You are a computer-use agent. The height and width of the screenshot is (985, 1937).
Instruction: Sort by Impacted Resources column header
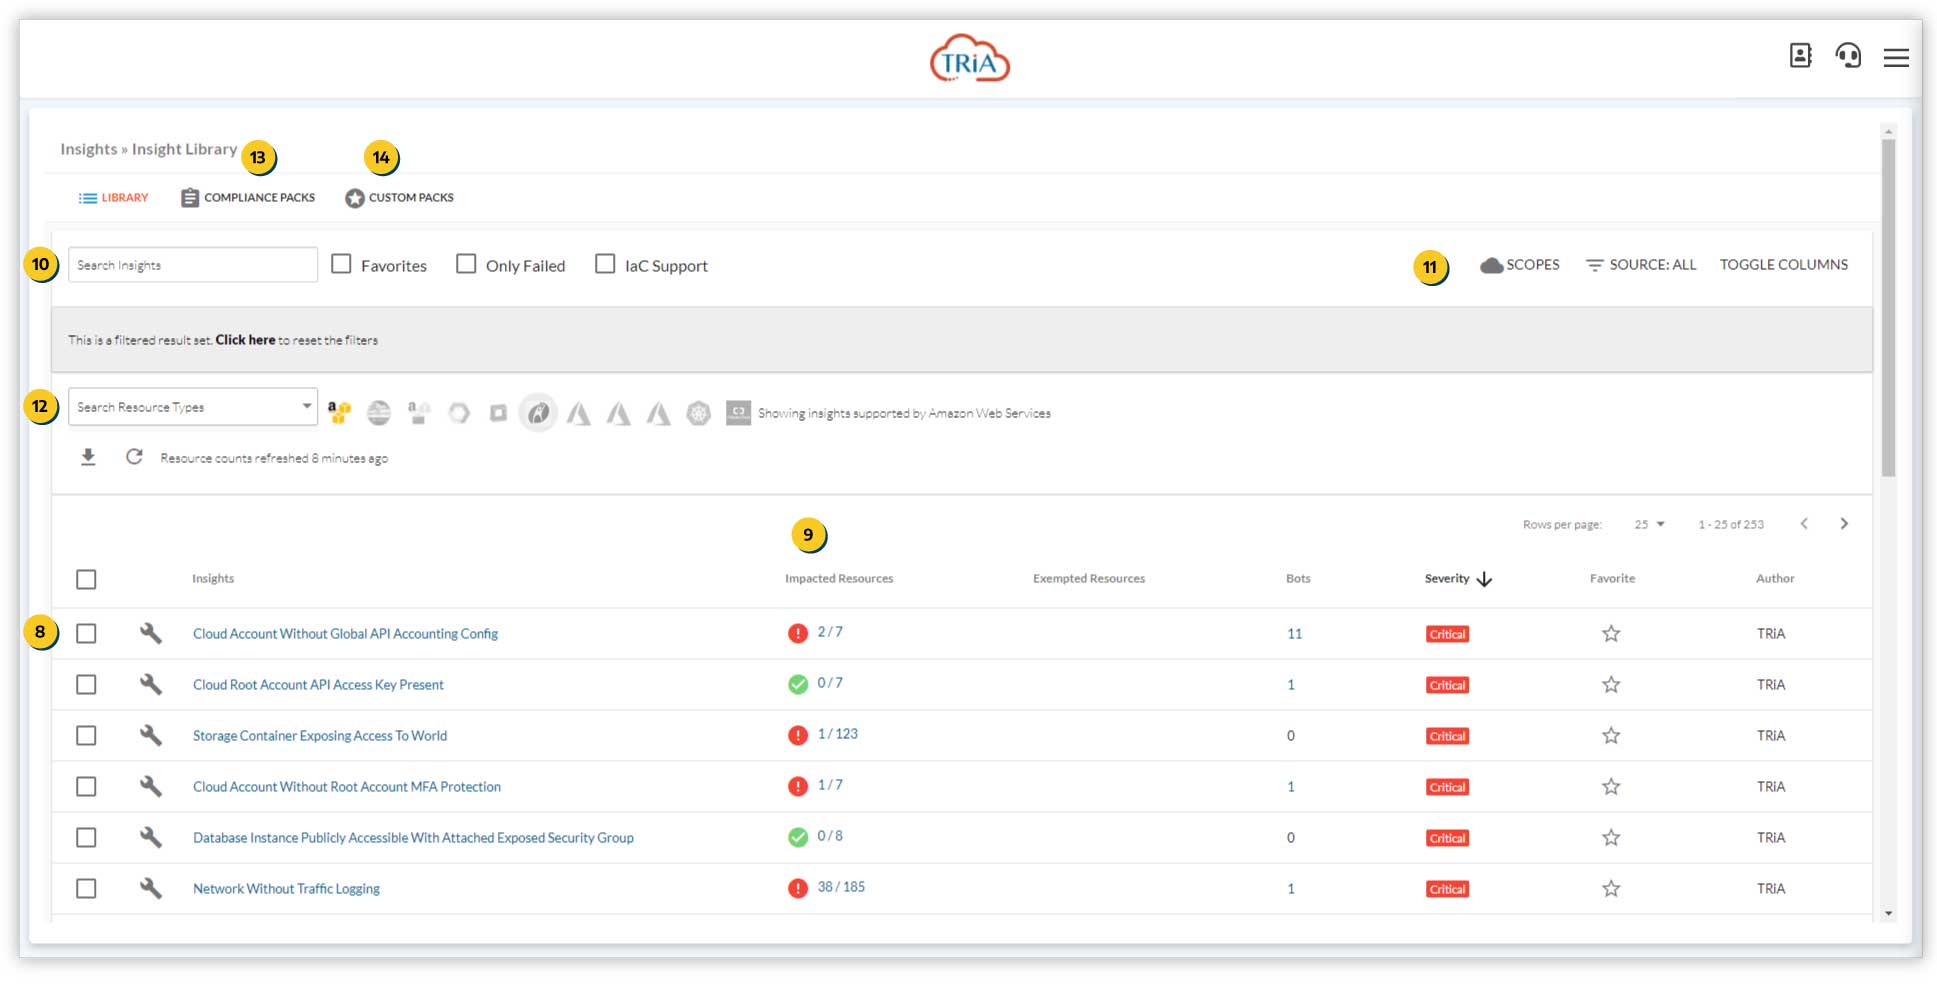(839, 578)
